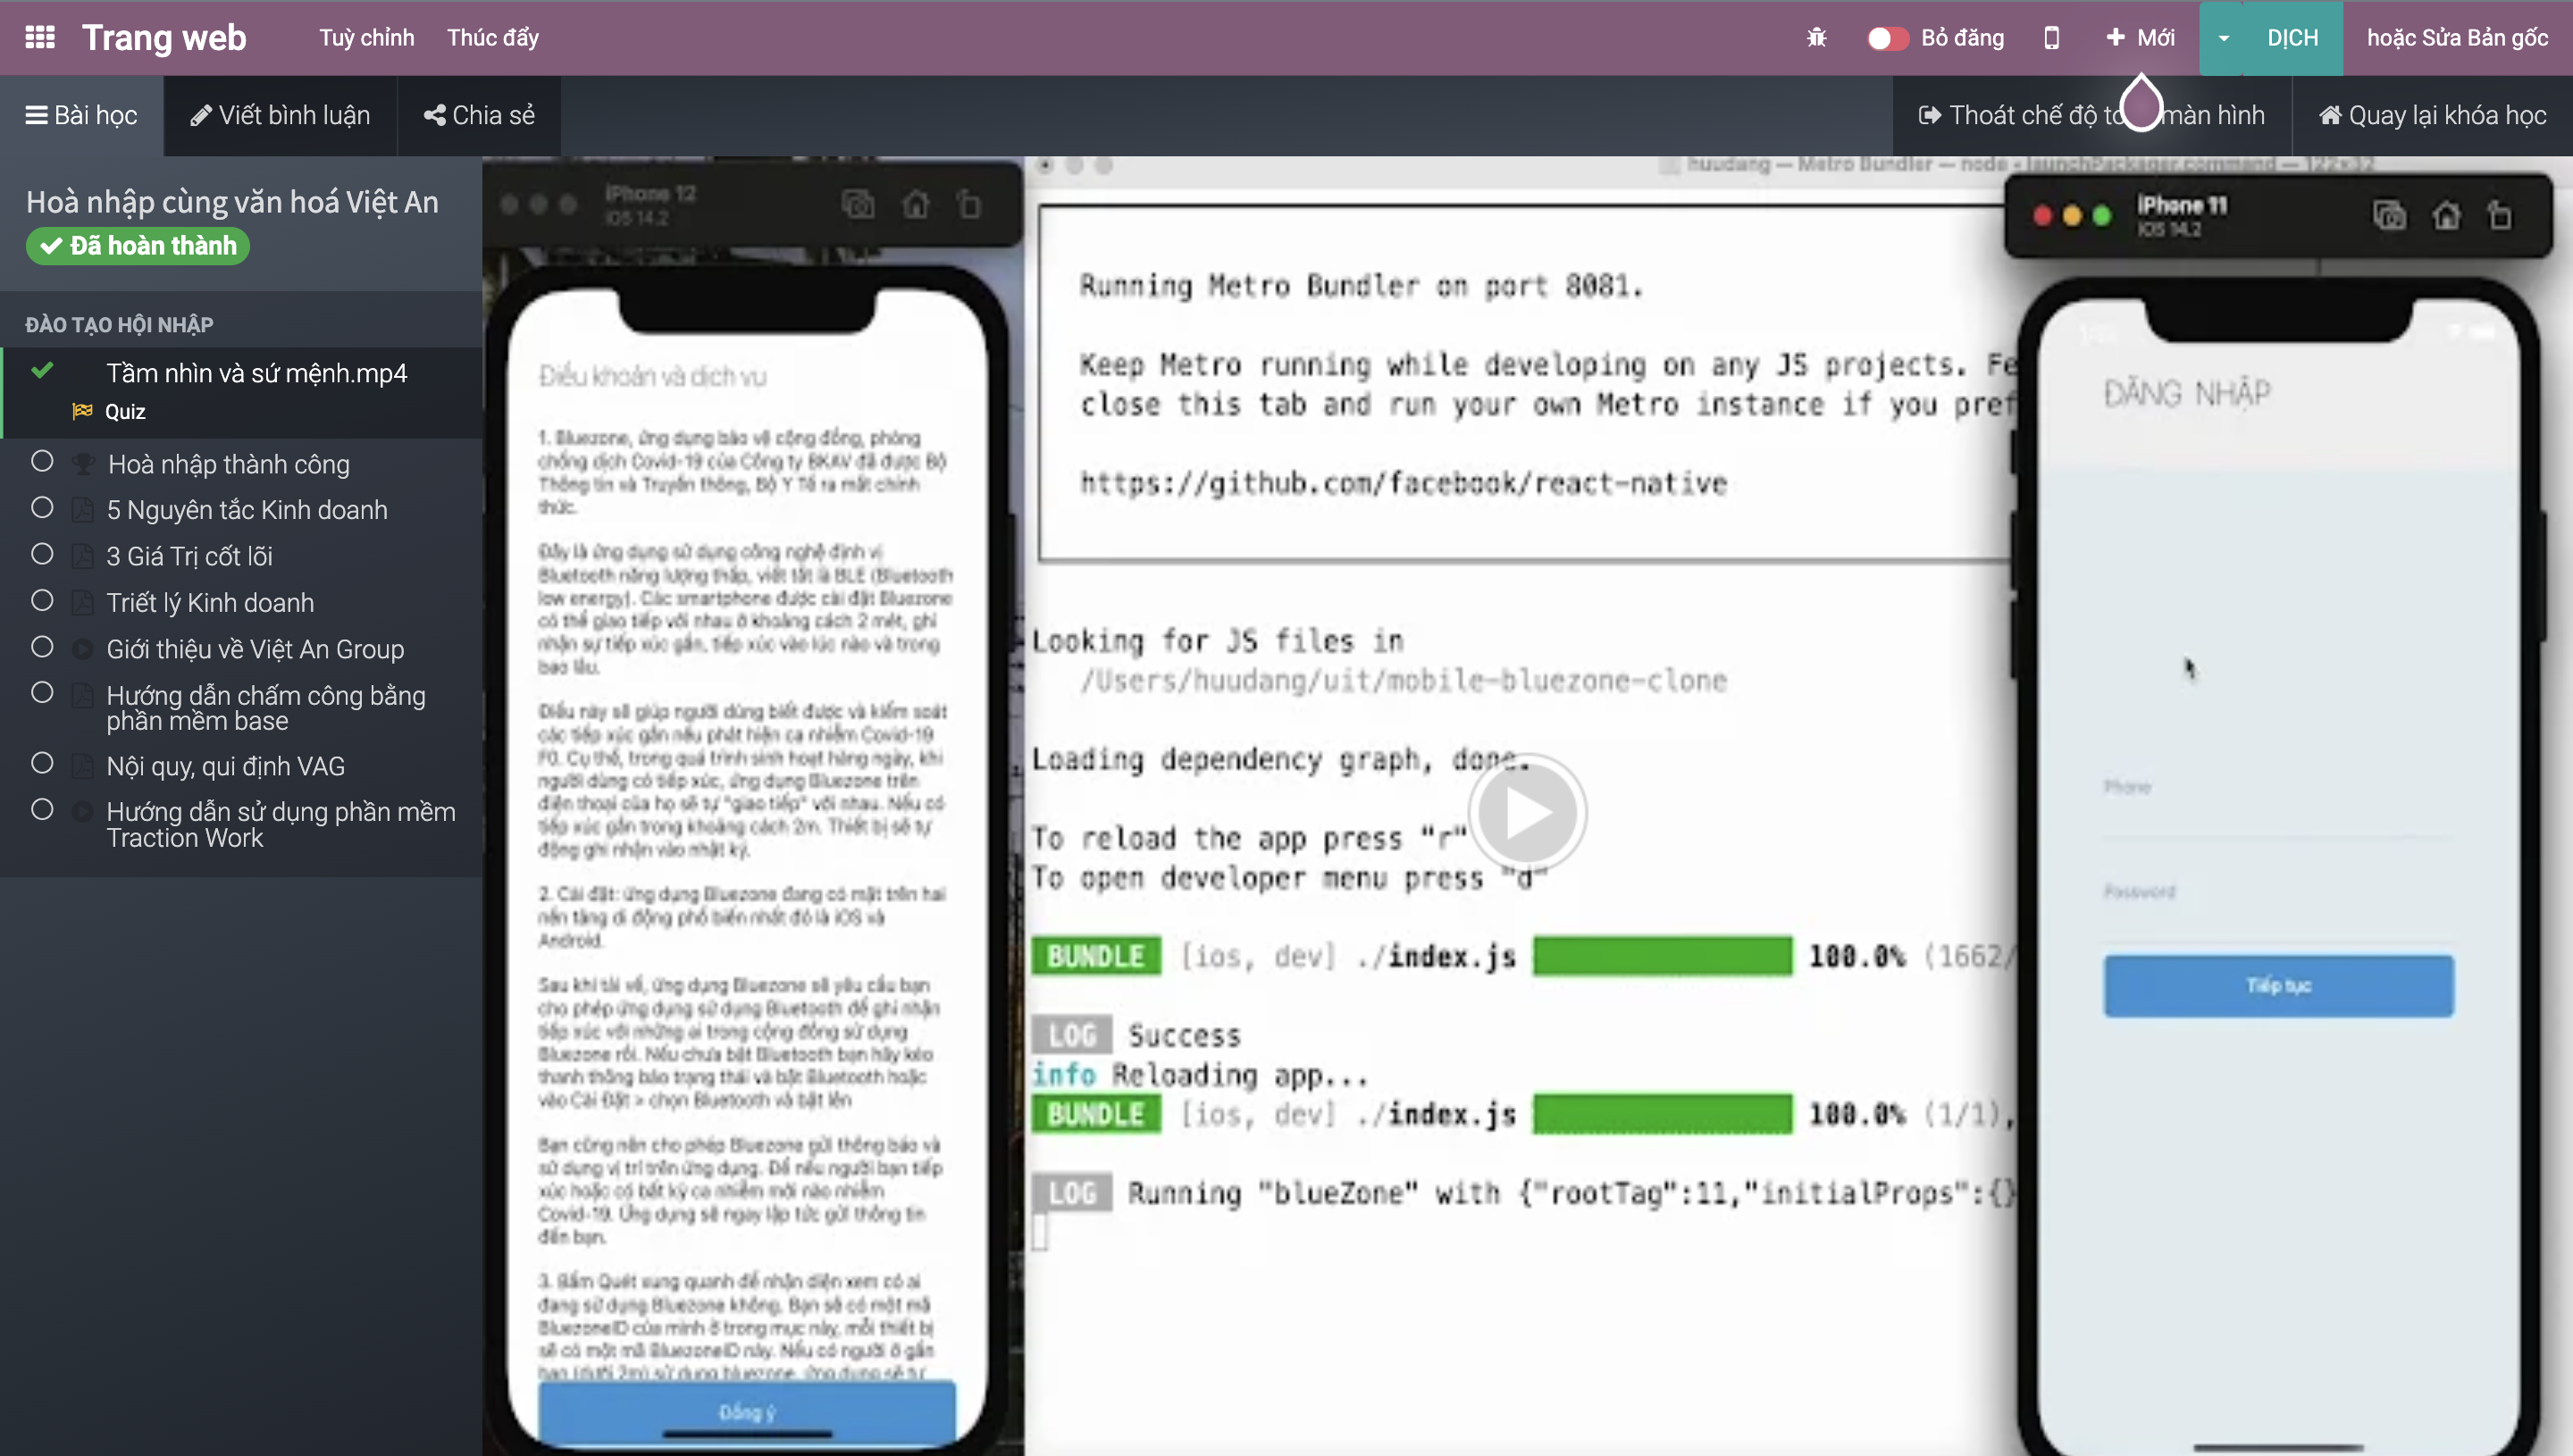Click the bug debug icon
The height and width of the screenshot is (1456, 2573).
pyautogui.click(x=1816, y=38)
